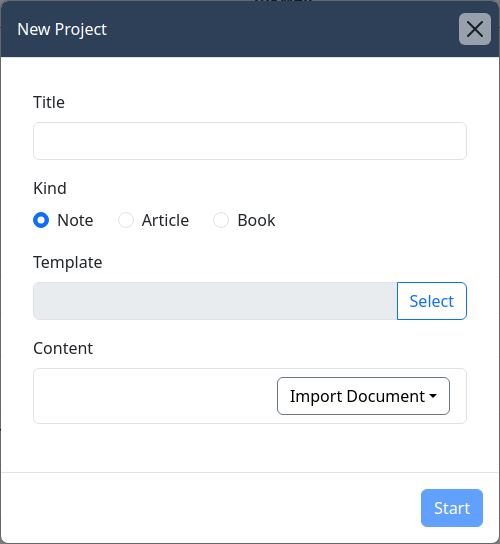Choose the Article radio button
Image resolution: width=500 pixels, height=544 pixels.
tap(126, 220)
